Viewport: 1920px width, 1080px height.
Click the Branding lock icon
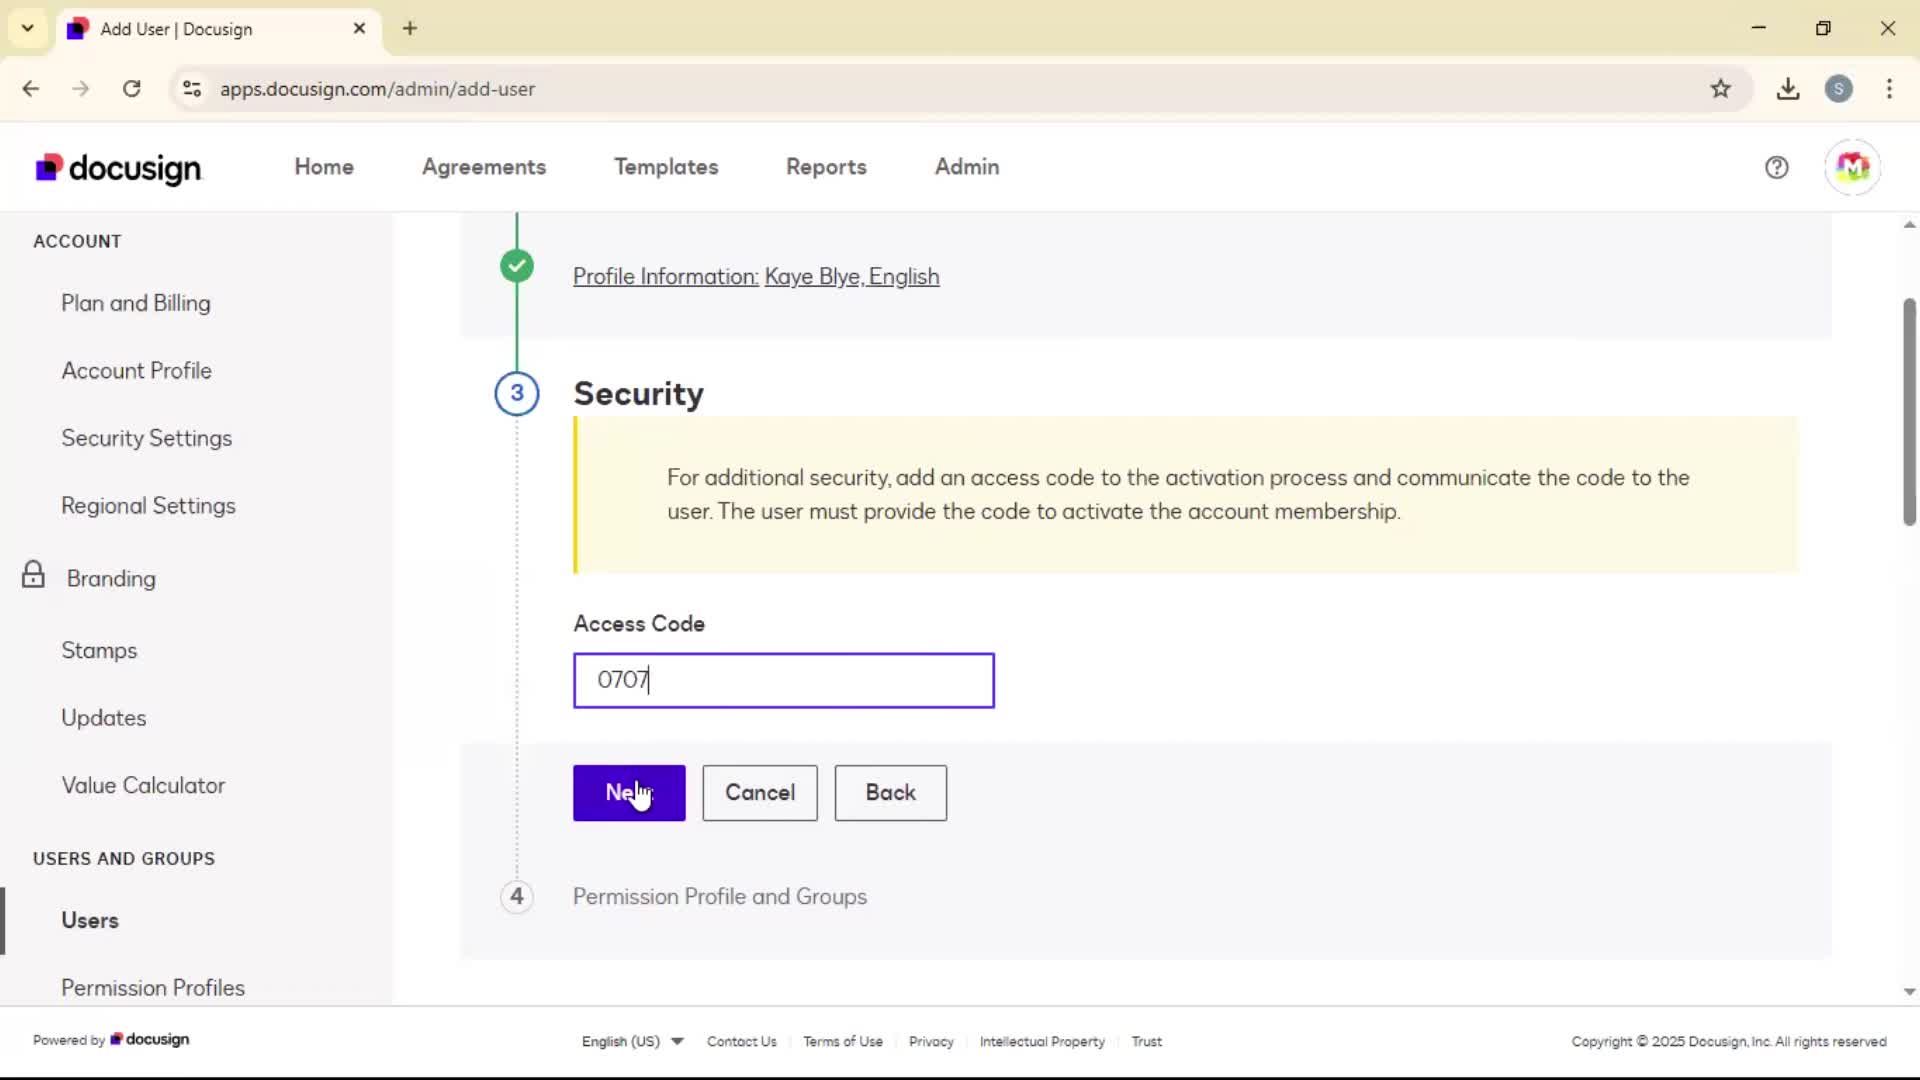[33, 575]
